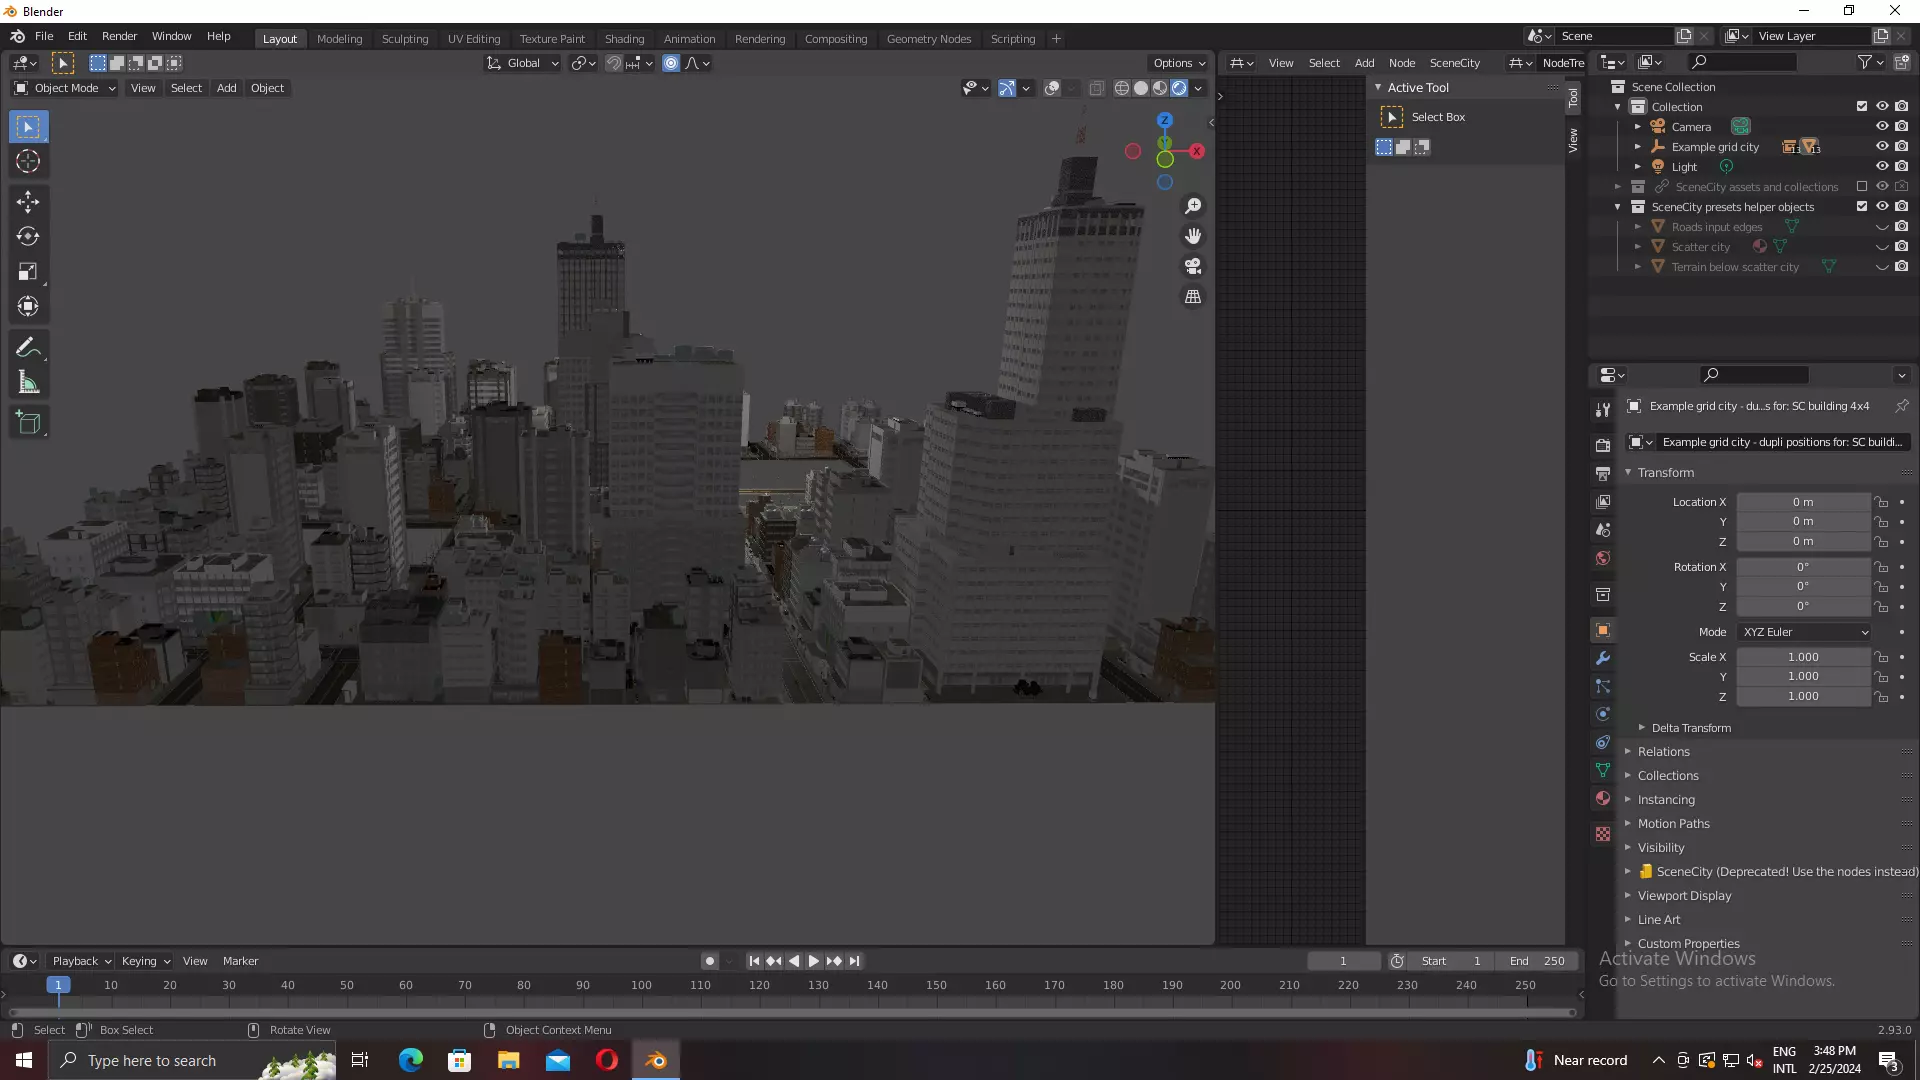1920x1080 pixels.
Task: Uncheck the Collection exclude checkbox
Action: pos(1862,106)
